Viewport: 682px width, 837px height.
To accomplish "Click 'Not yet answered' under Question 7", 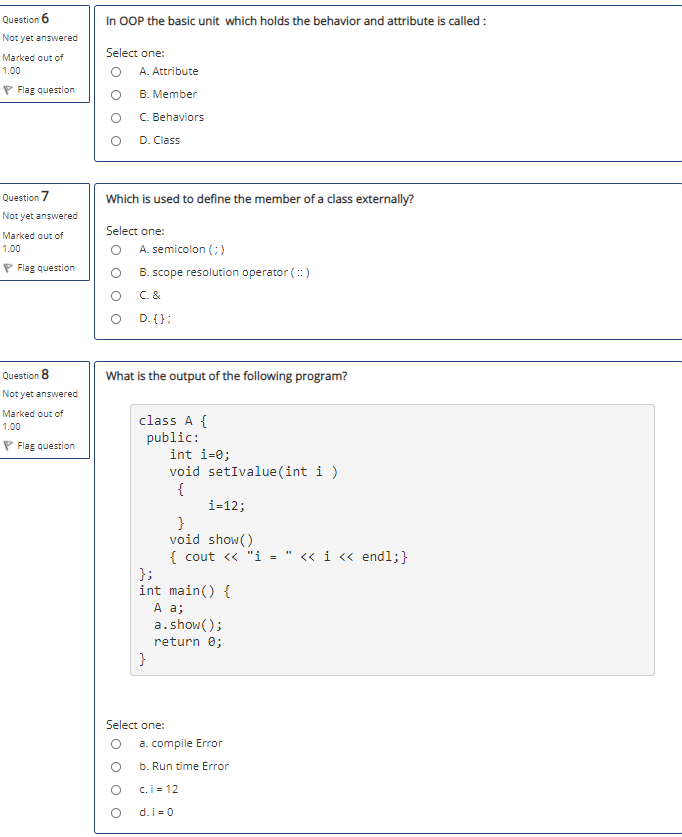I will tap(40, 216).
